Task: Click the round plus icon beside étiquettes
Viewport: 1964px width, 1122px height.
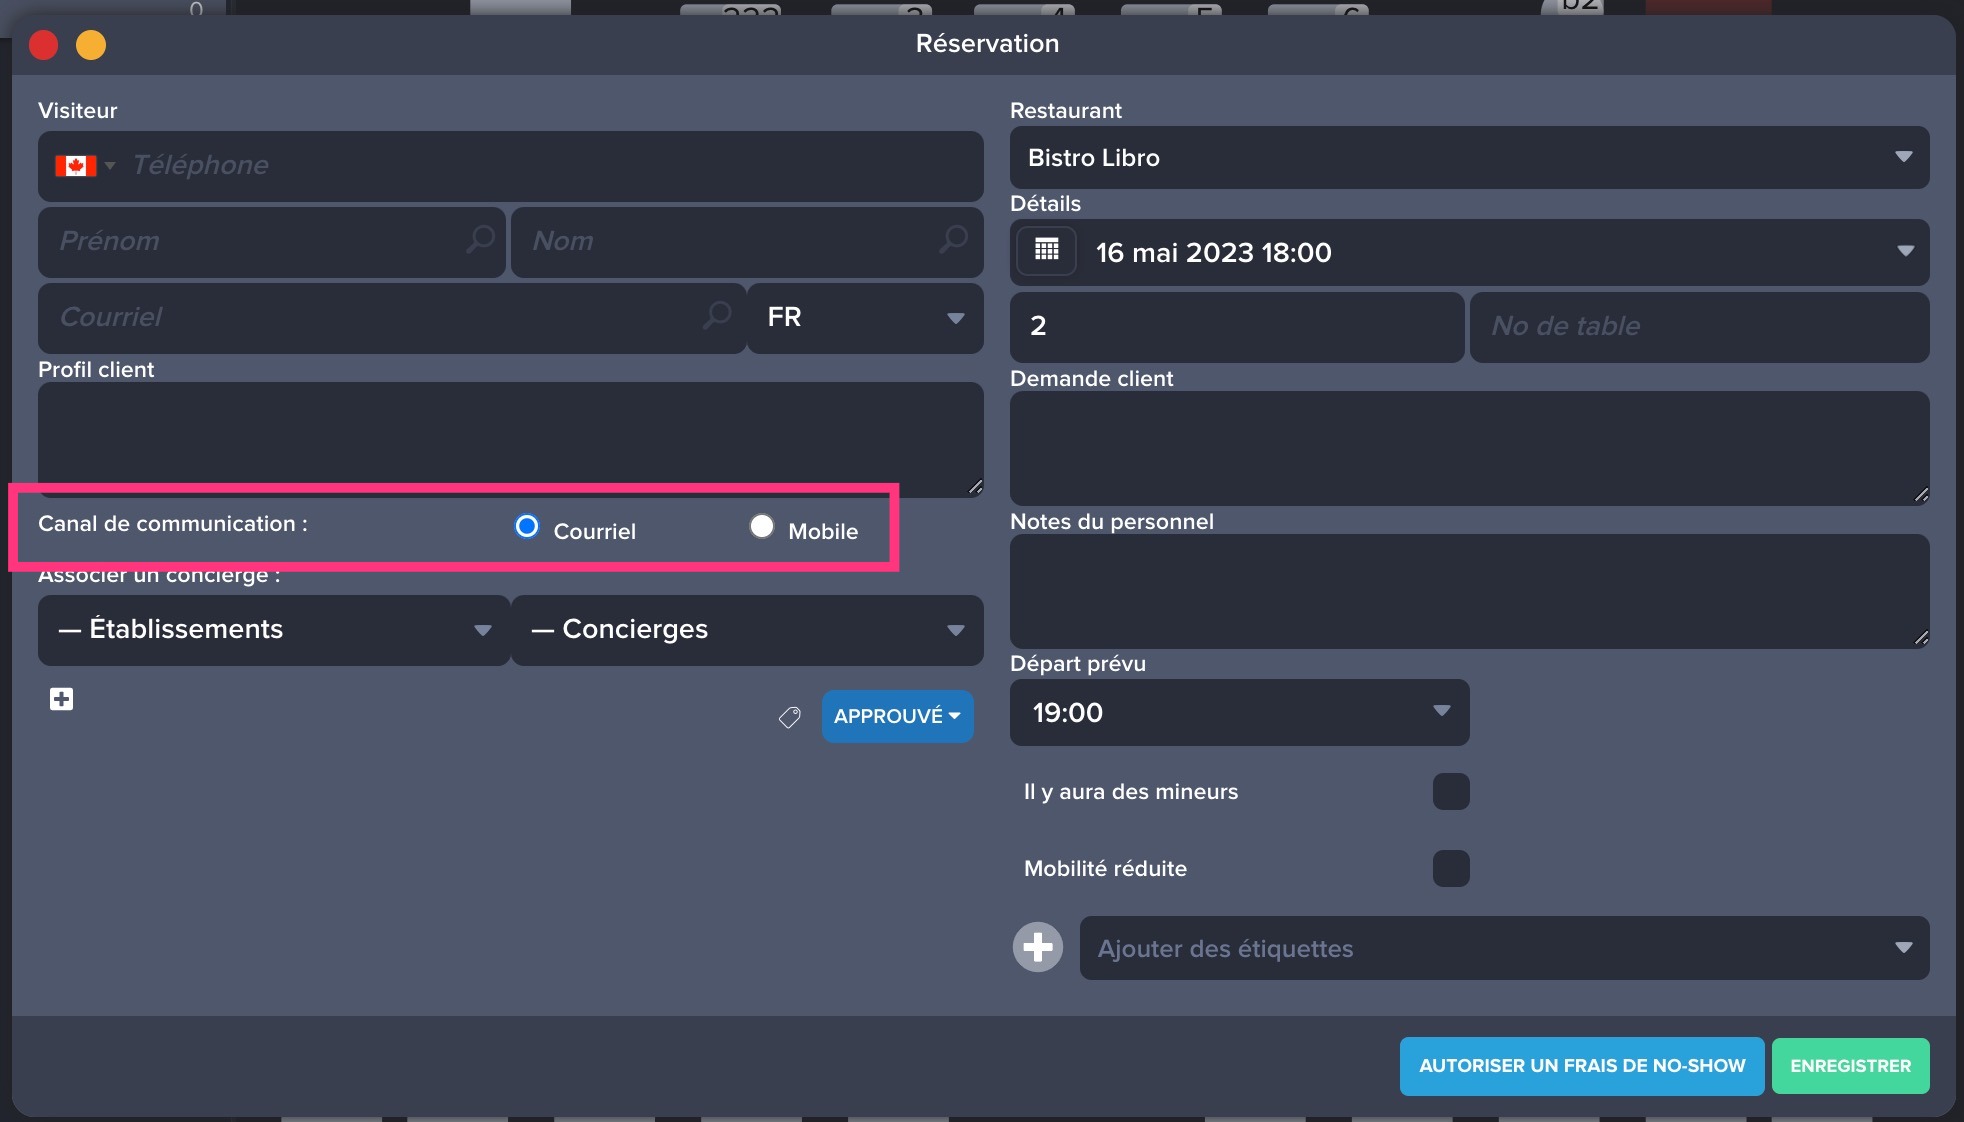Action: [1038, 947]
